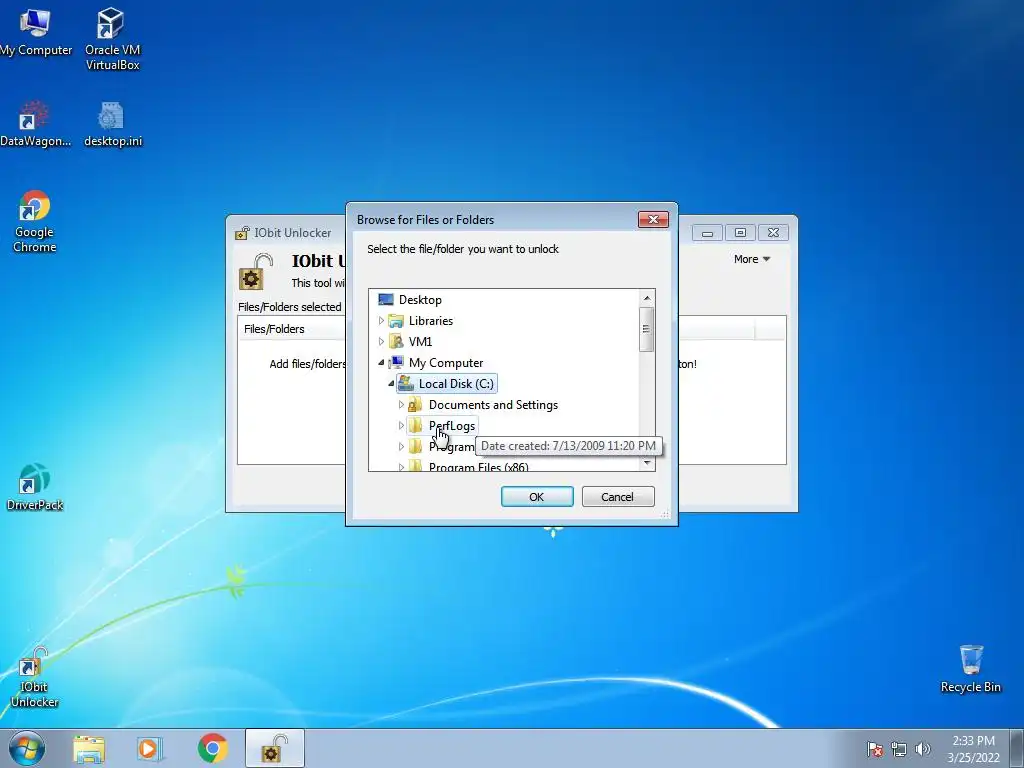Open Recycle Bin on desktop
The image size is (1024, 768).
[x=970, y=668]
